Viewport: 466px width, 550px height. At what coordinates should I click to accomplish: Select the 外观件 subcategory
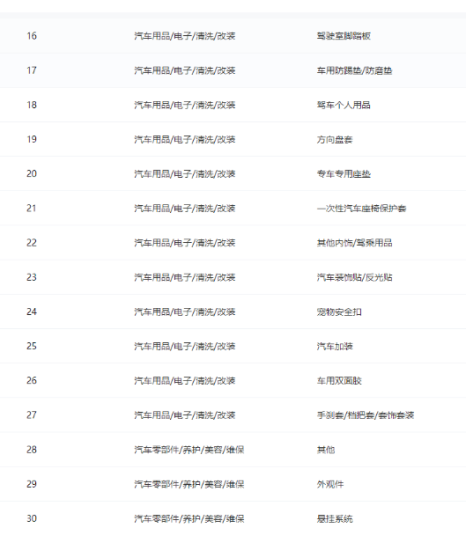click(330, 484)
